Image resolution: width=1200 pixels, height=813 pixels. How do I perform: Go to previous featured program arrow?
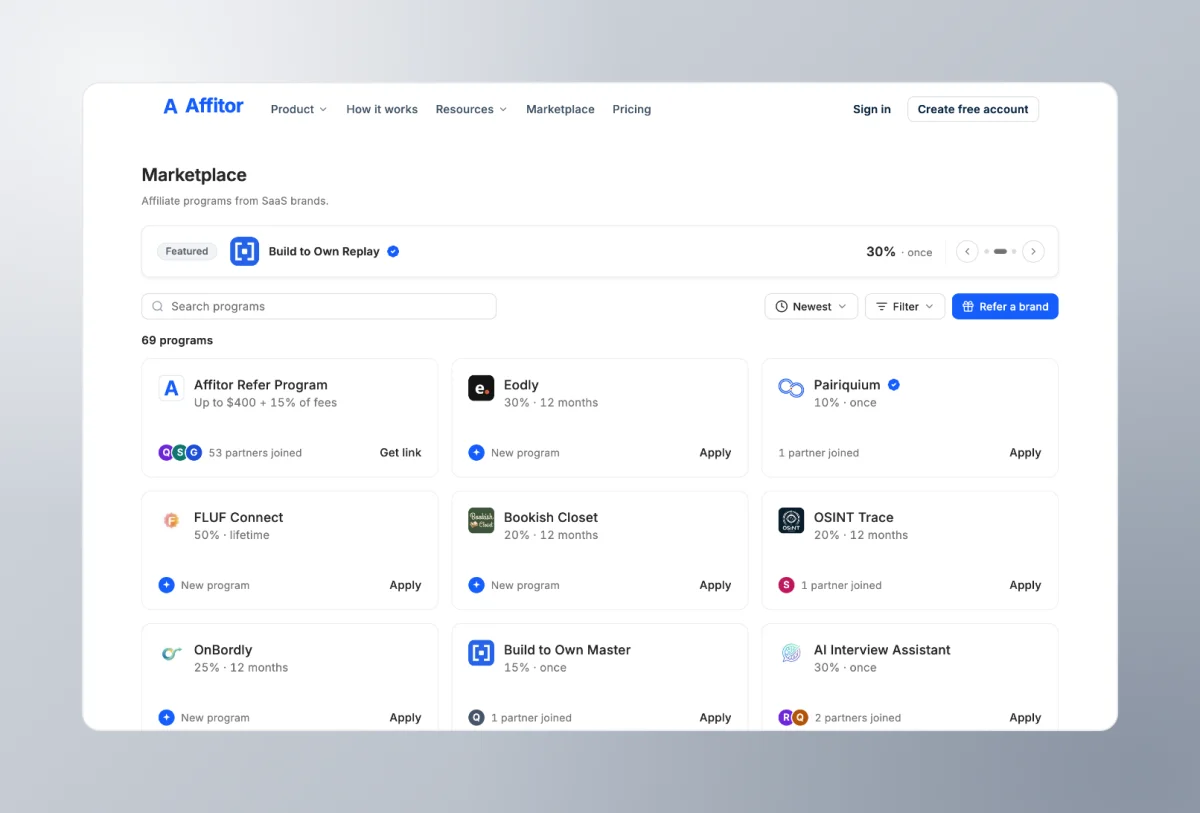(x=967, y=252)
